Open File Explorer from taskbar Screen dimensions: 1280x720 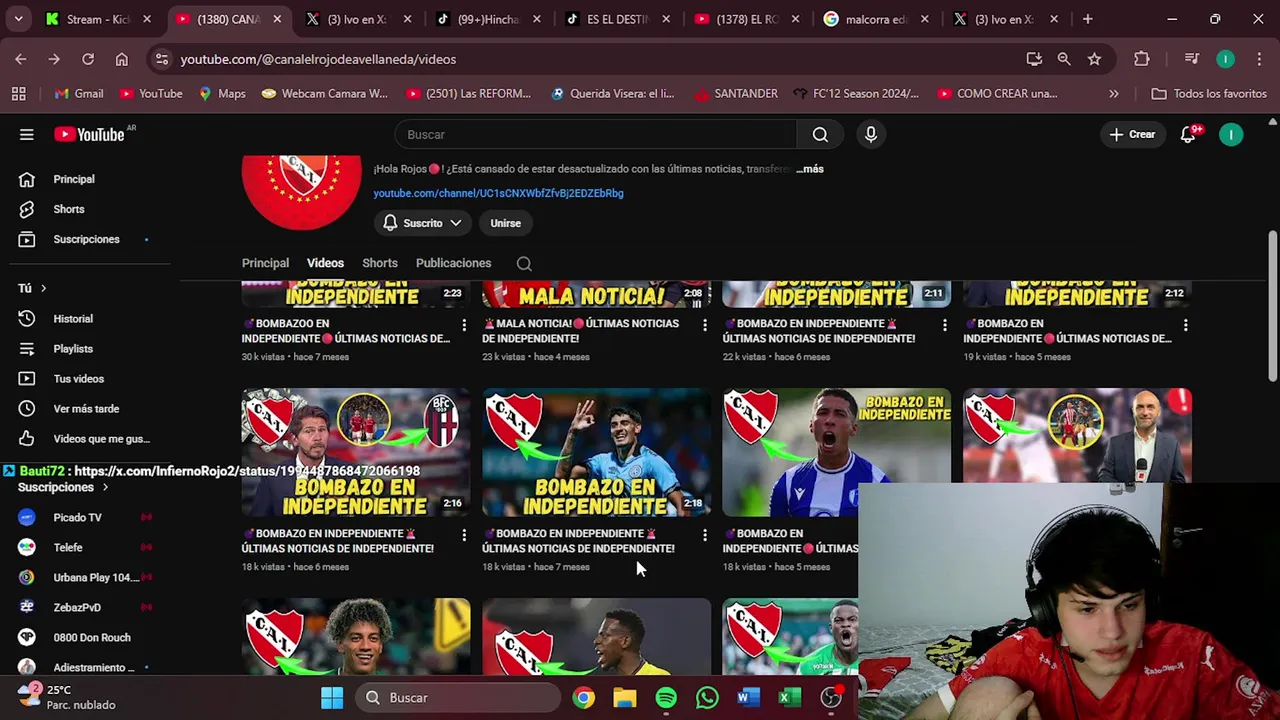click(x=625, y=698)
